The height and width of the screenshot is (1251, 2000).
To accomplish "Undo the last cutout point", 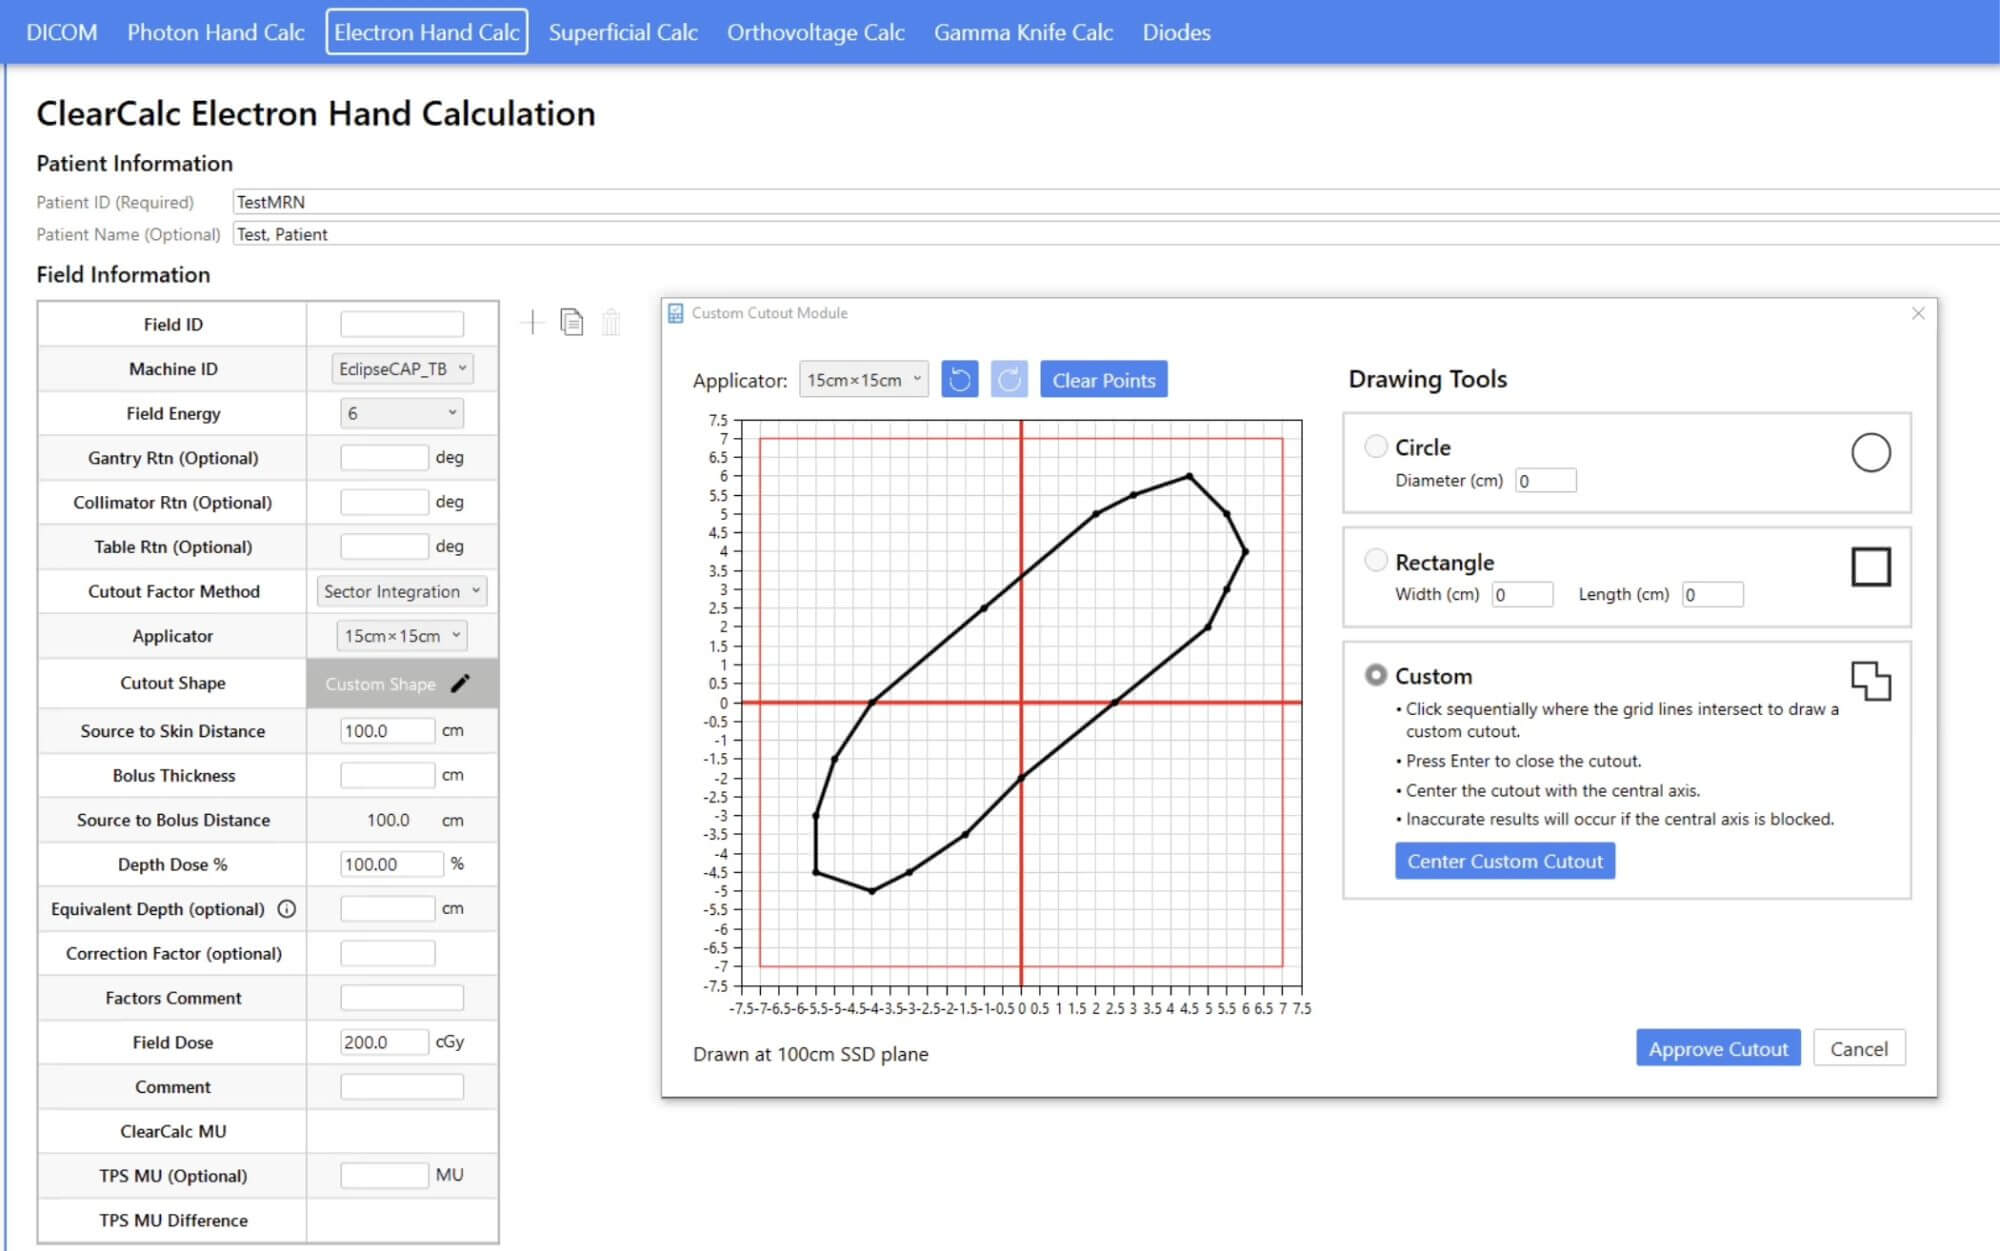I will [x=959, y=379].
